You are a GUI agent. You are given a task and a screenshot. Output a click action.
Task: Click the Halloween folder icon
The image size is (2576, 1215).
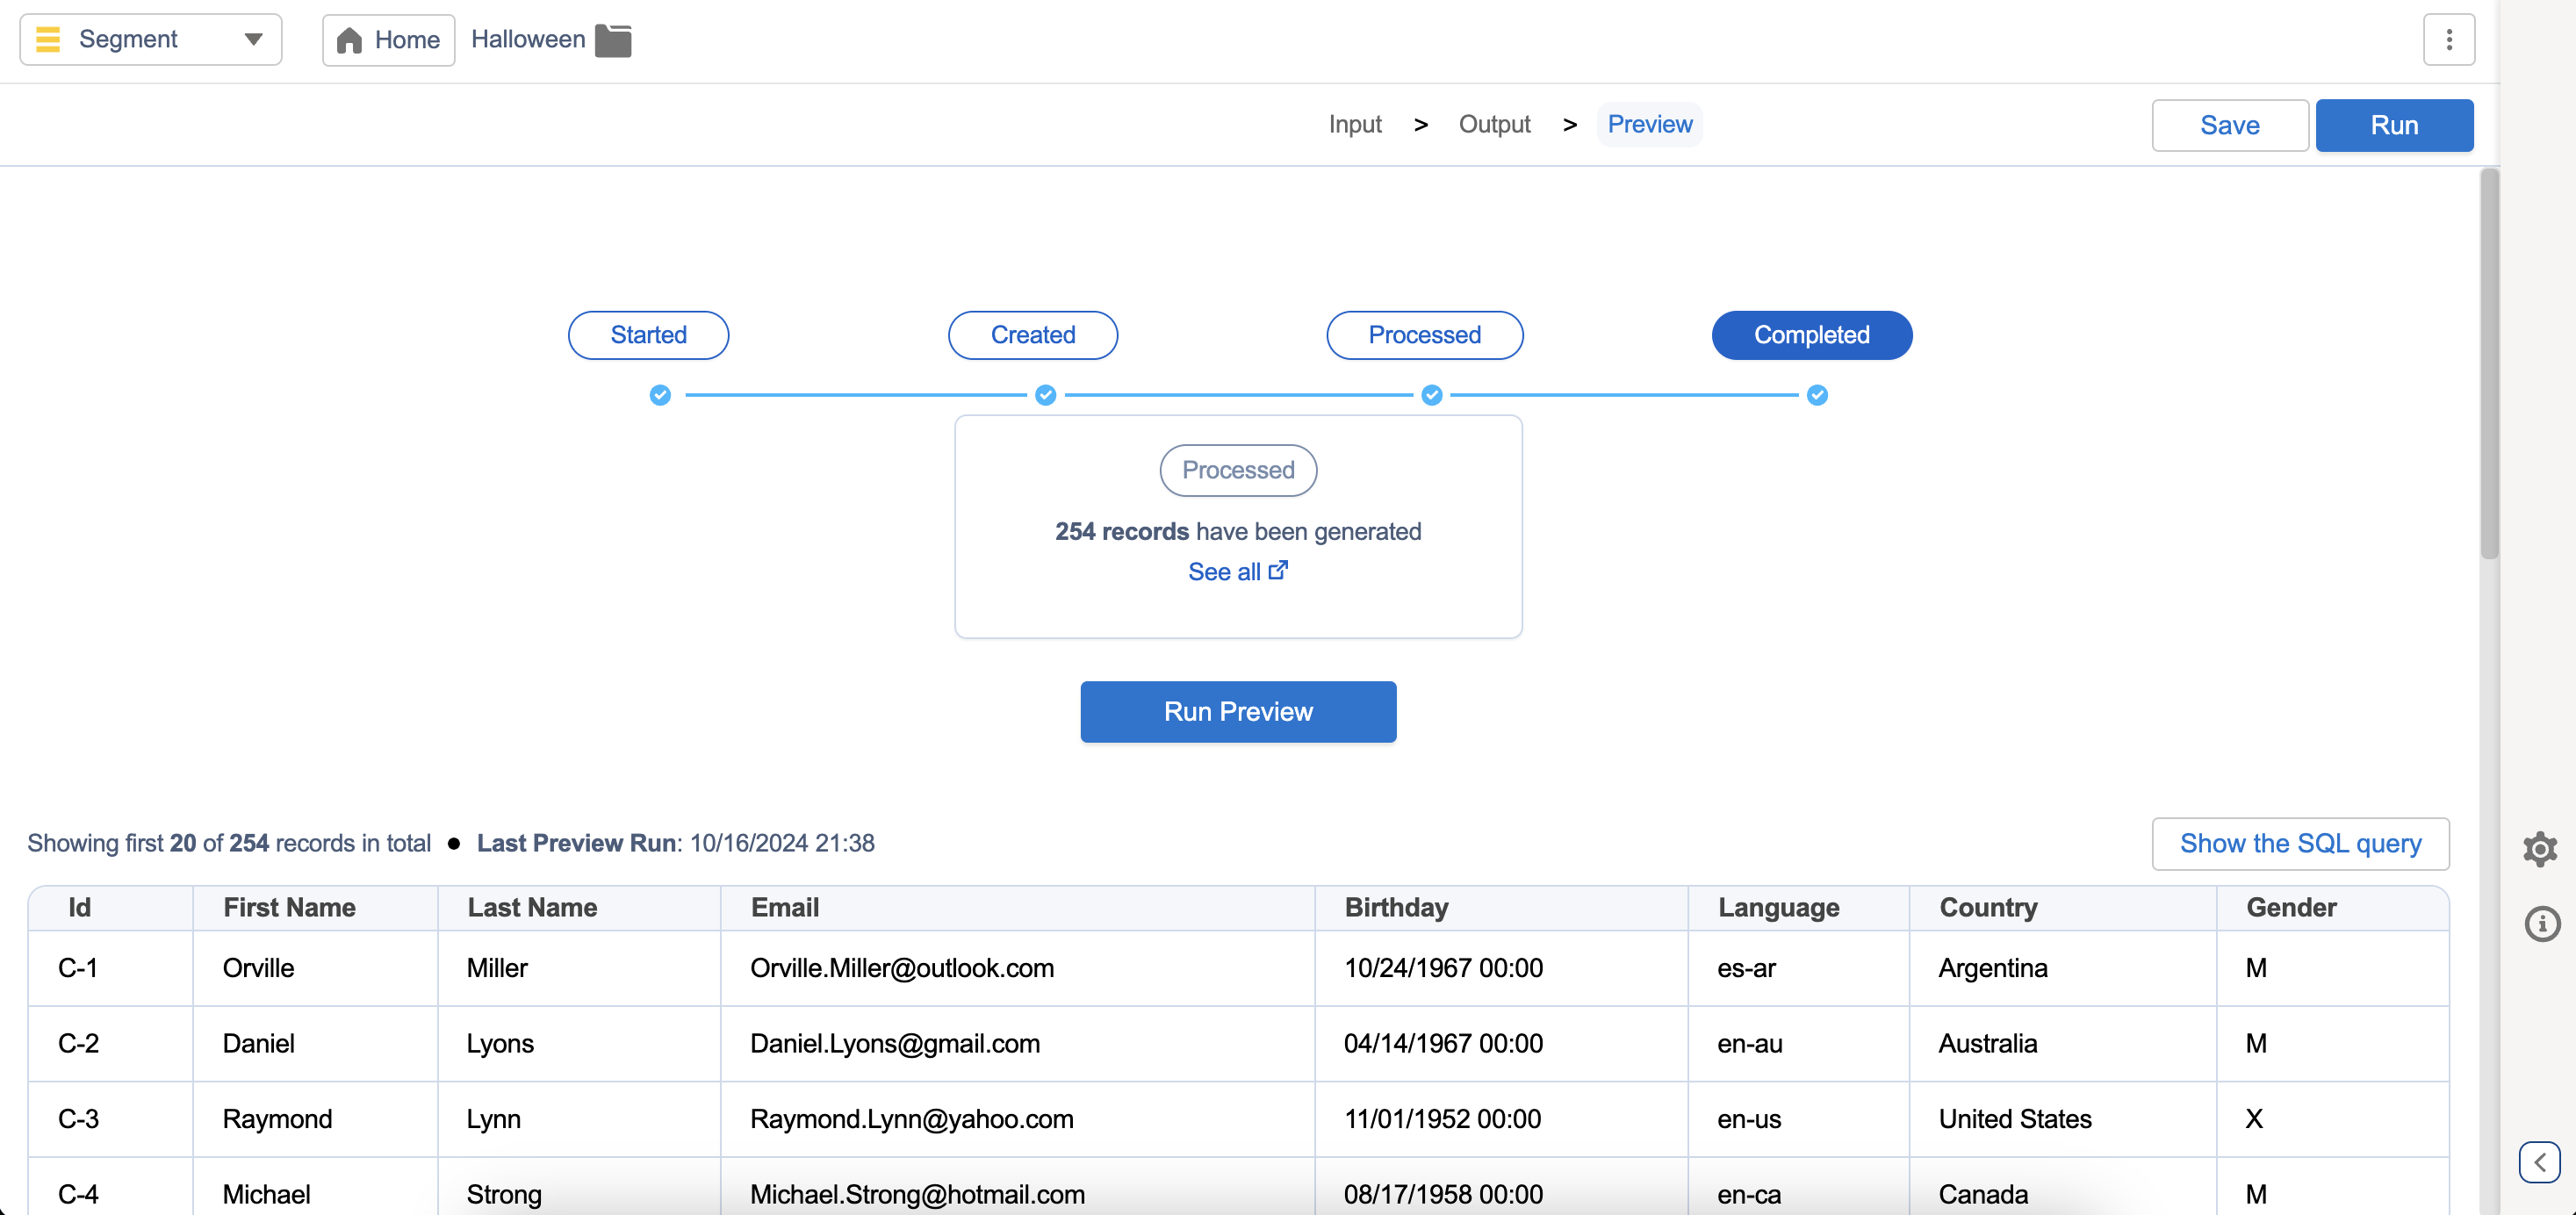(613, 40)
